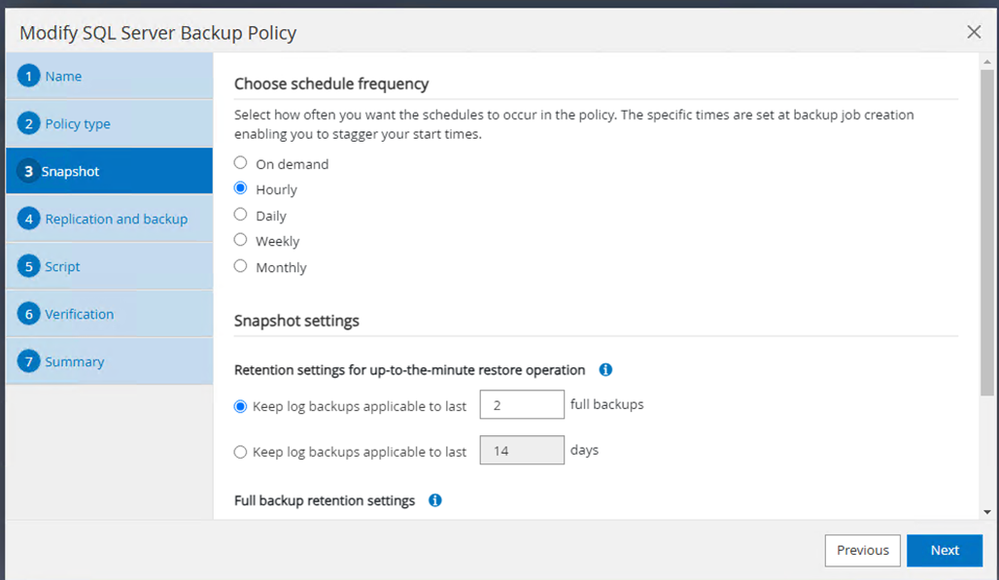The width and height of the screenshot is (999, 580).
Task: Click the Previous button
Action: pyautogui.click(x=862, y=550)
